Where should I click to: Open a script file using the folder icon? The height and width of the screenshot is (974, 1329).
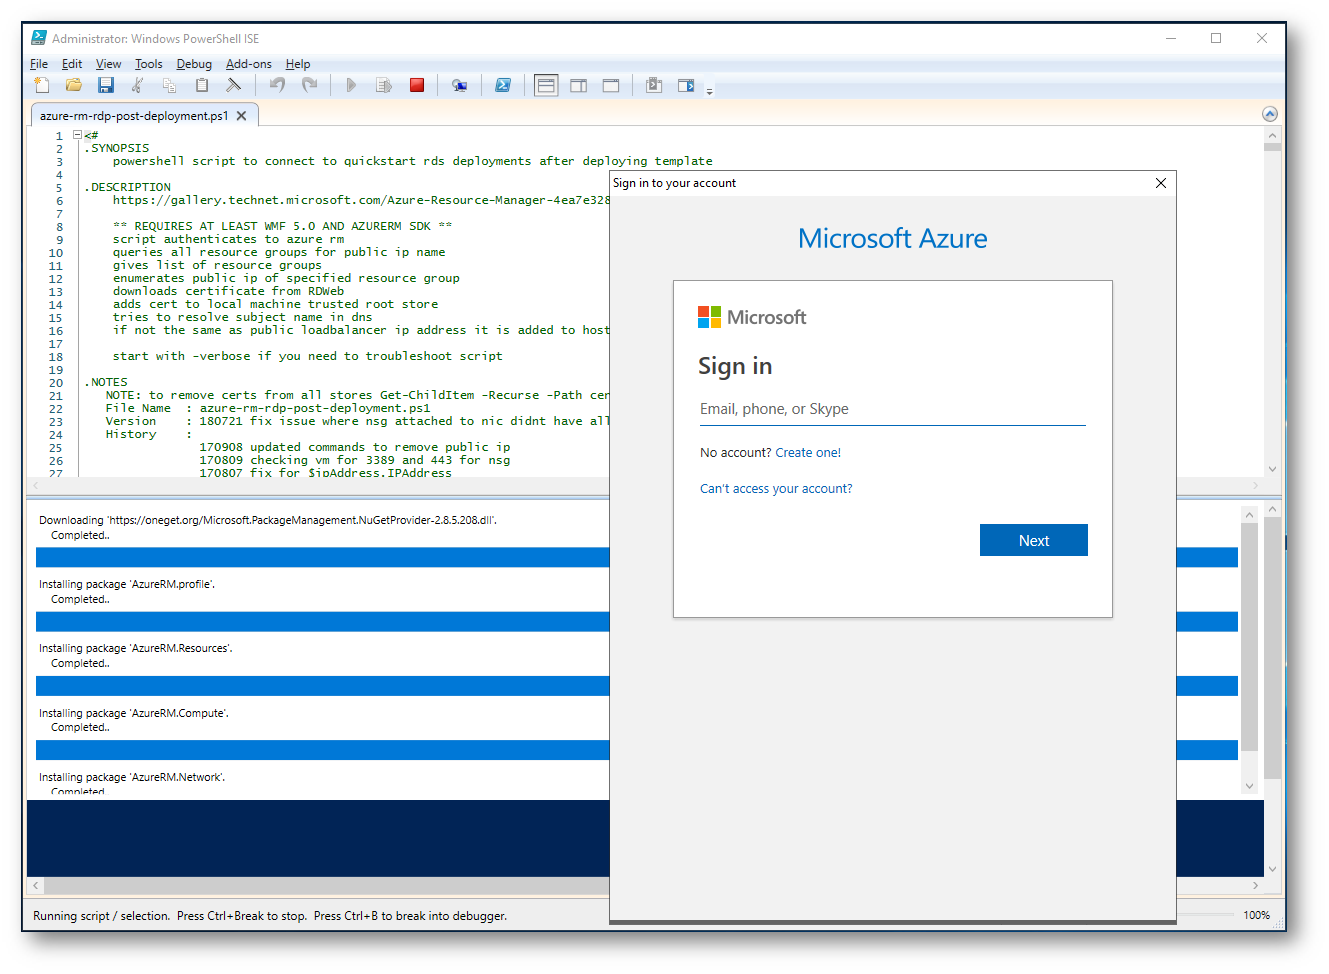(x=74, y=85)
